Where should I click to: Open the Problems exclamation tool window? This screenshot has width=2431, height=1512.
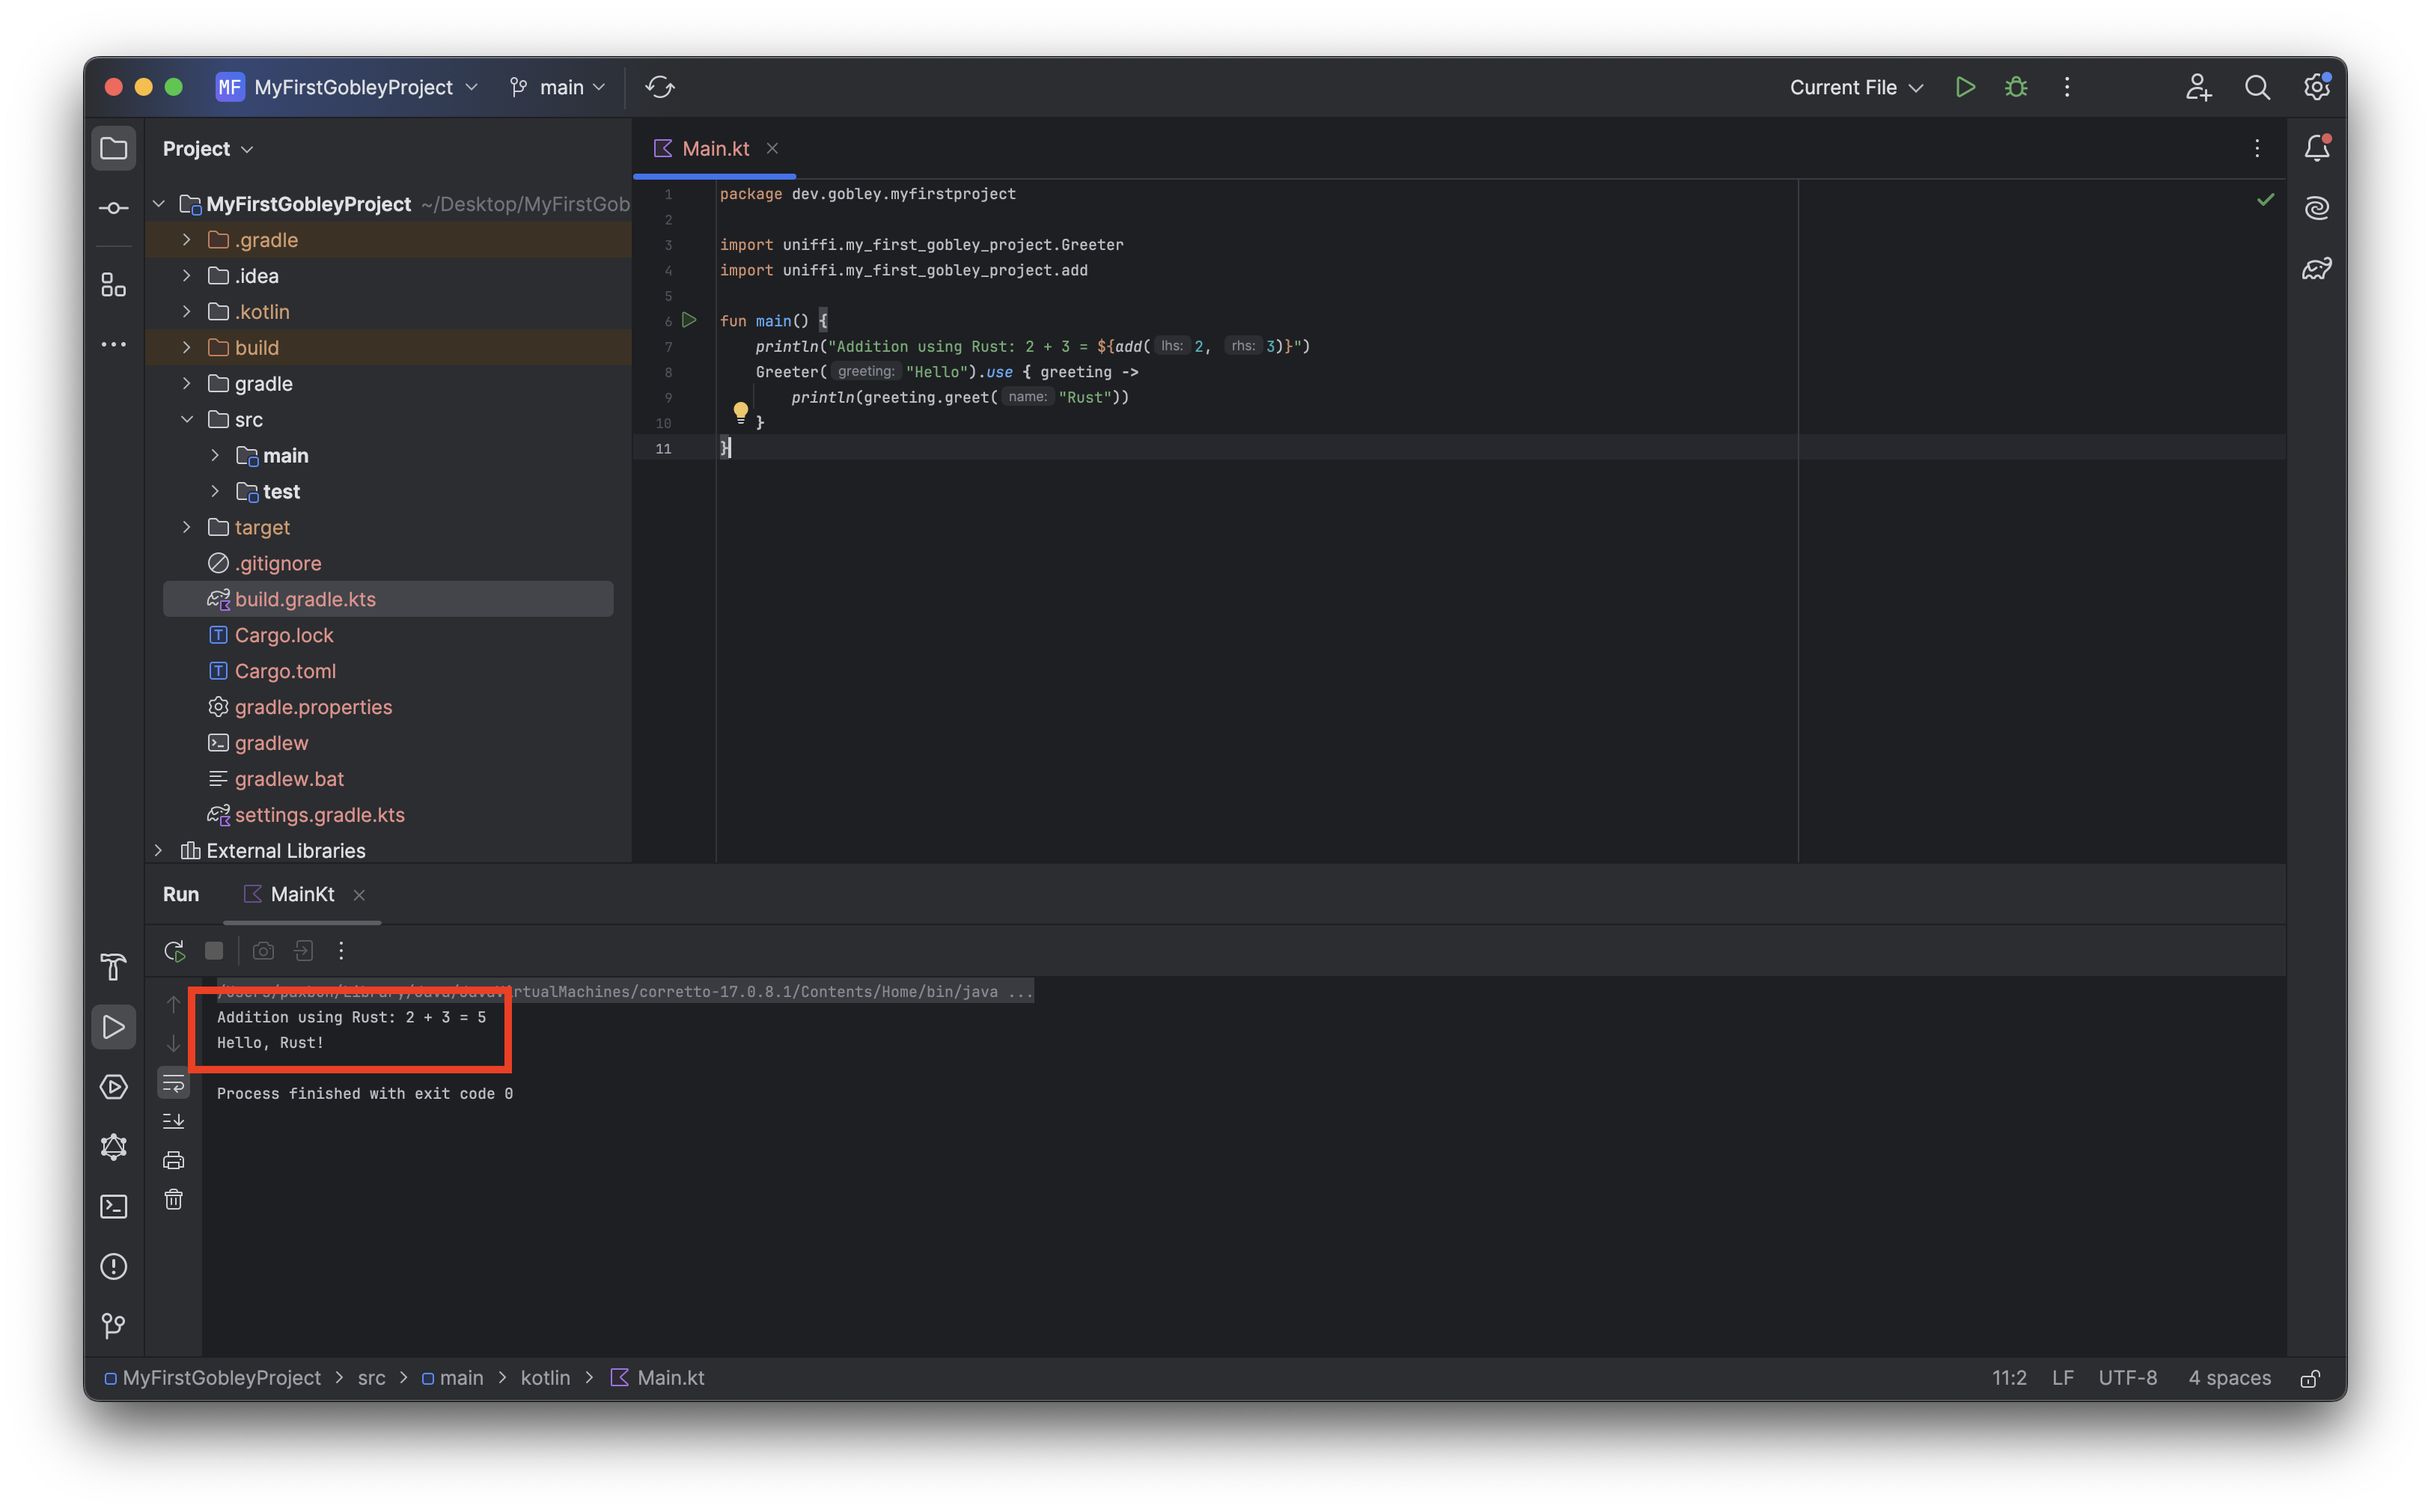(114, 1267)
